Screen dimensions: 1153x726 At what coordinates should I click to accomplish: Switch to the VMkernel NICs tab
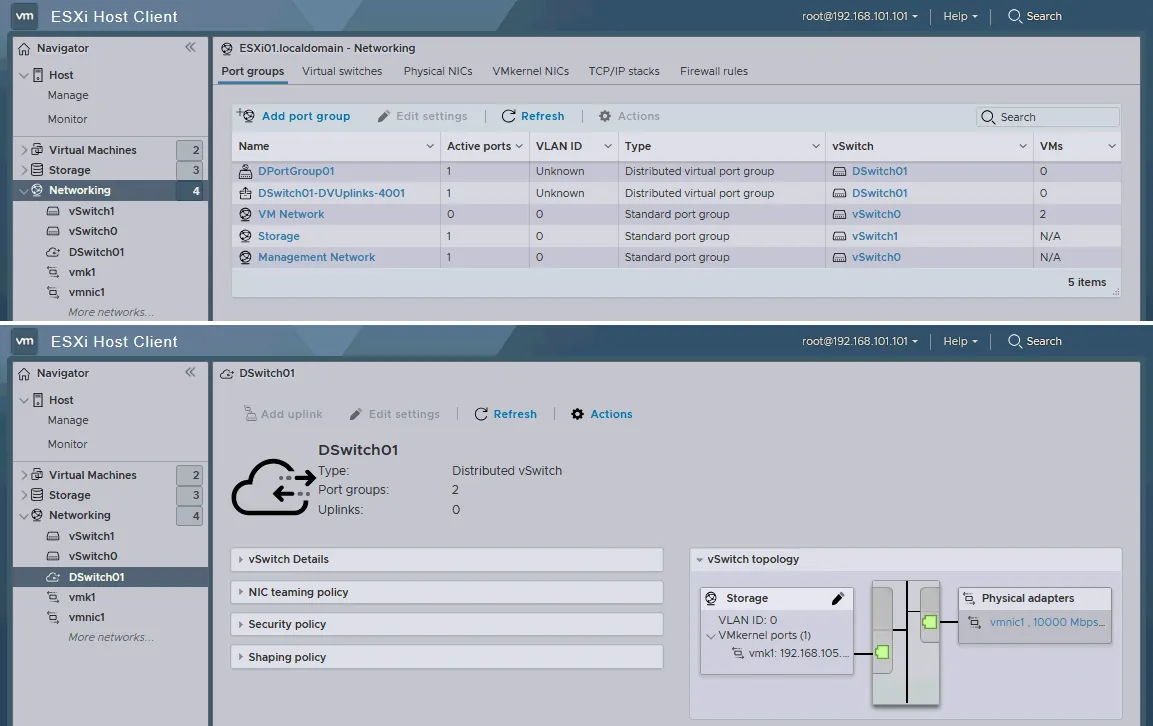pos(530,71)
